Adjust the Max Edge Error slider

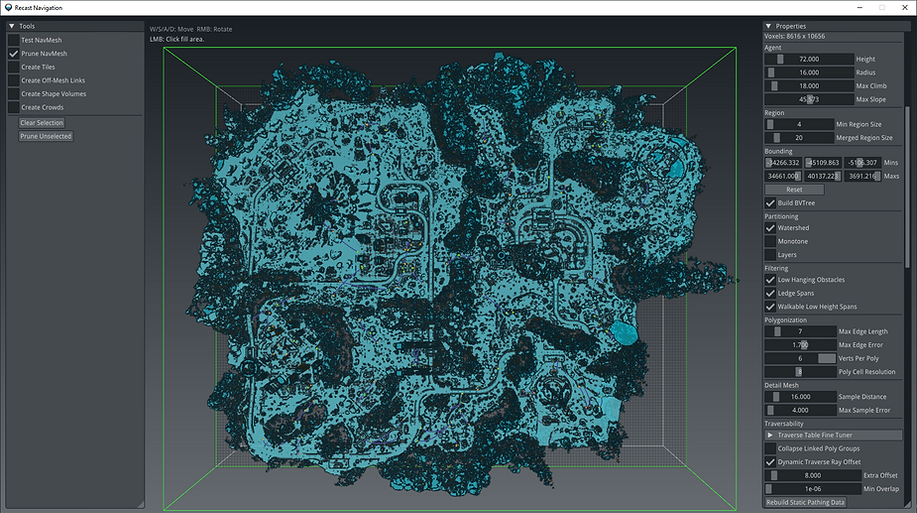[800, 345]
